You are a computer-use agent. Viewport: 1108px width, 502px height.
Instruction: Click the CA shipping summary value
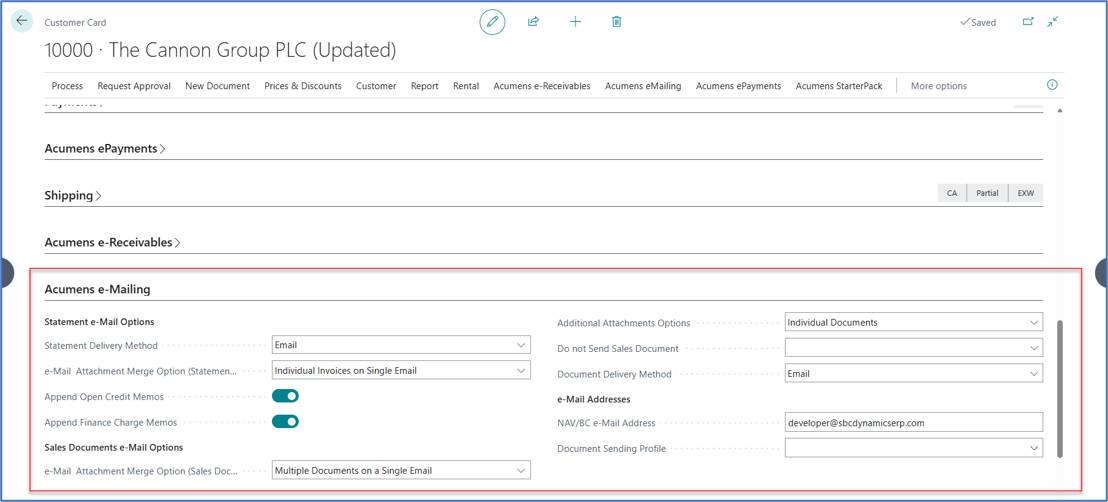pos(952,193)
